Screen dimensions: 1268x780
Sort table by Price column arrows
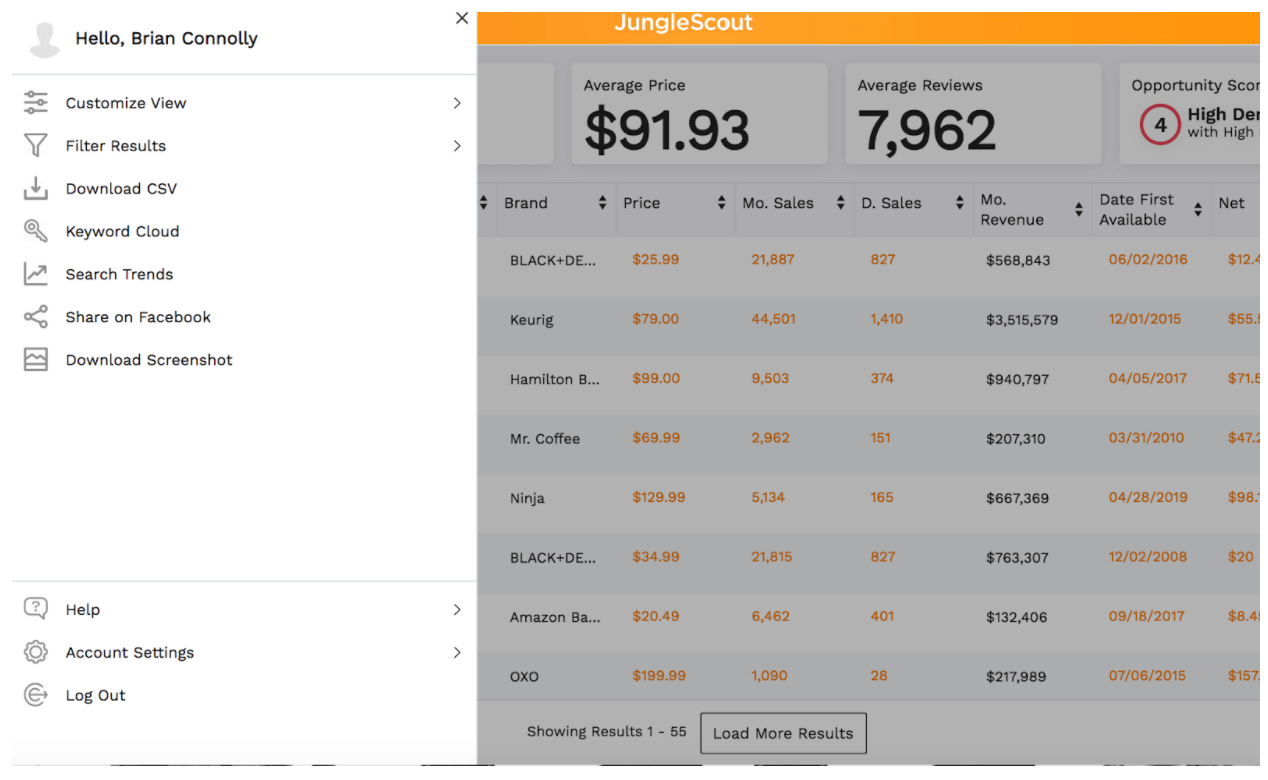721,203
